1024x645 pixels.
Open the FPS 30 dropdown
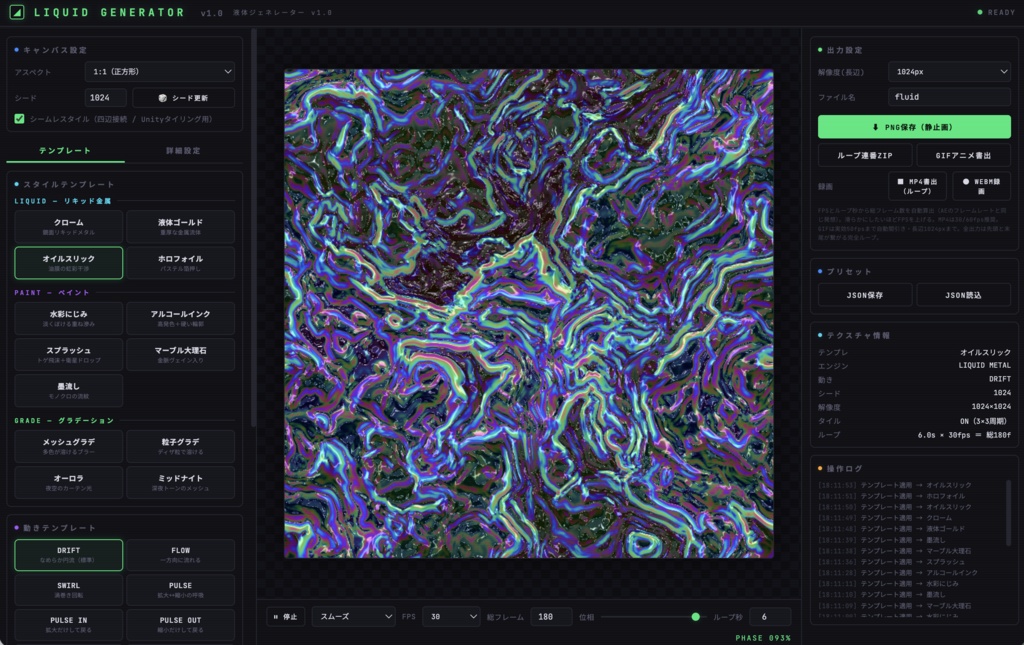pyautogui.click(x=451, y=617)
